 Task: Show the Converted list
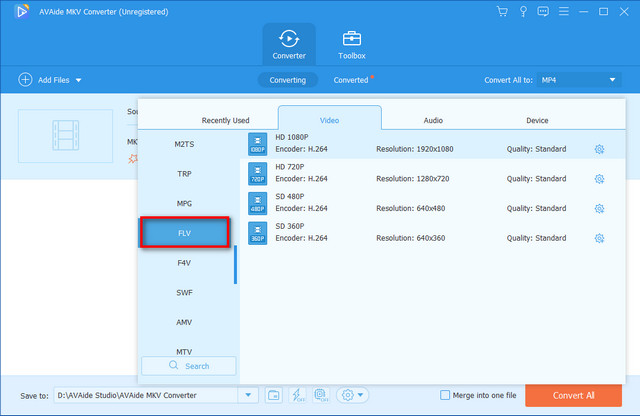click(x=351, y=80)
